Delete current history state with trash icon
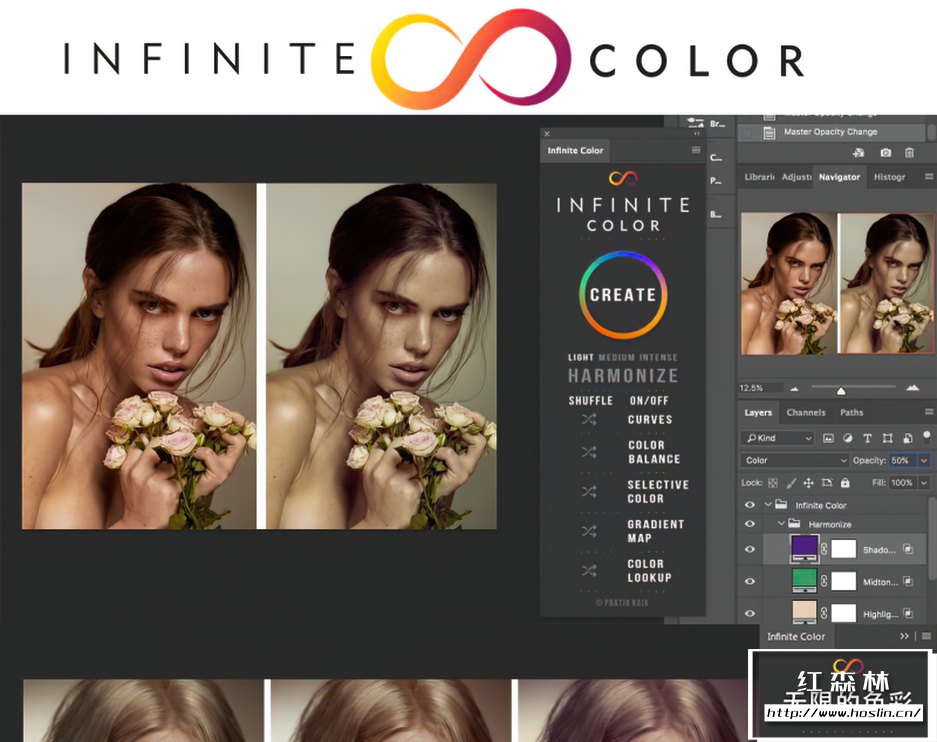937x742 pixels. pos(909,153)
